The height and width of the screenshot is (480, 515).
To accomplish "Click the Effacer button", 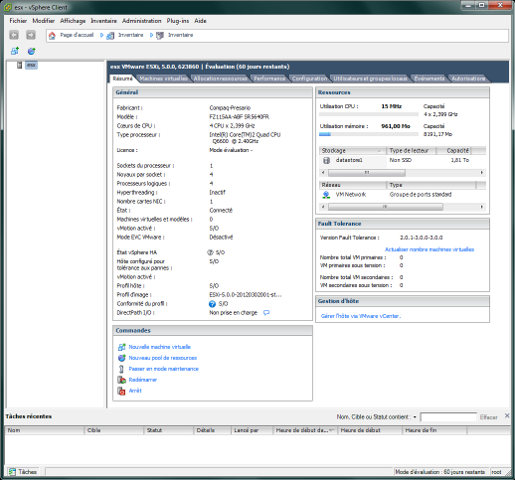I will 488,417.
